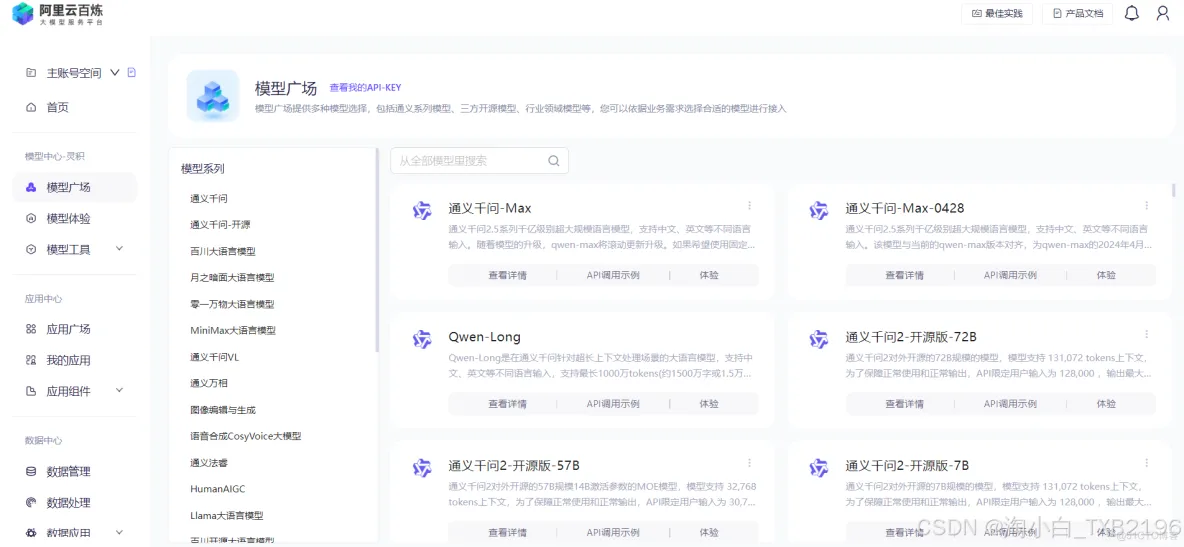Click the Qwen logo on 通义千问2-开源版-7B card
The width and height of the screenshot is (1184, 547).
(x=819, y=468)
